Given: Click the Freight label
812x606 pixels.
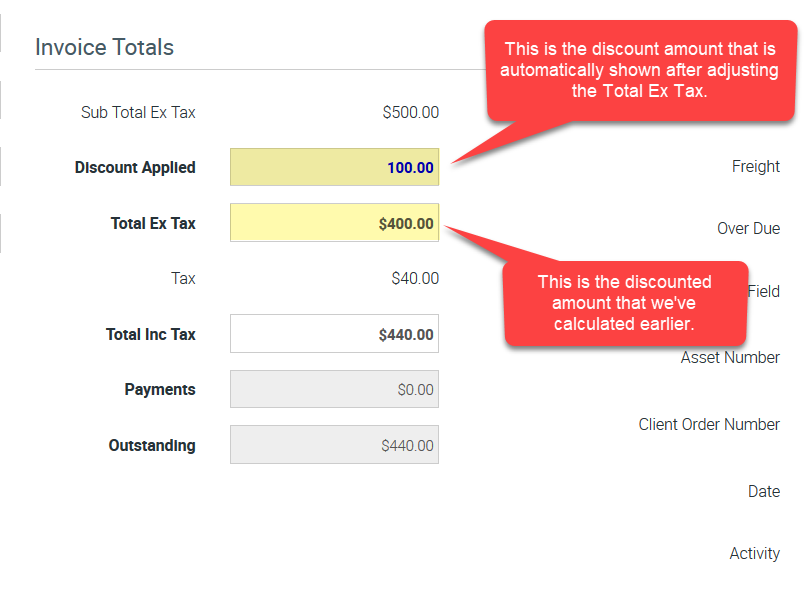Looking at the screenshot, I should pos(755,166).
